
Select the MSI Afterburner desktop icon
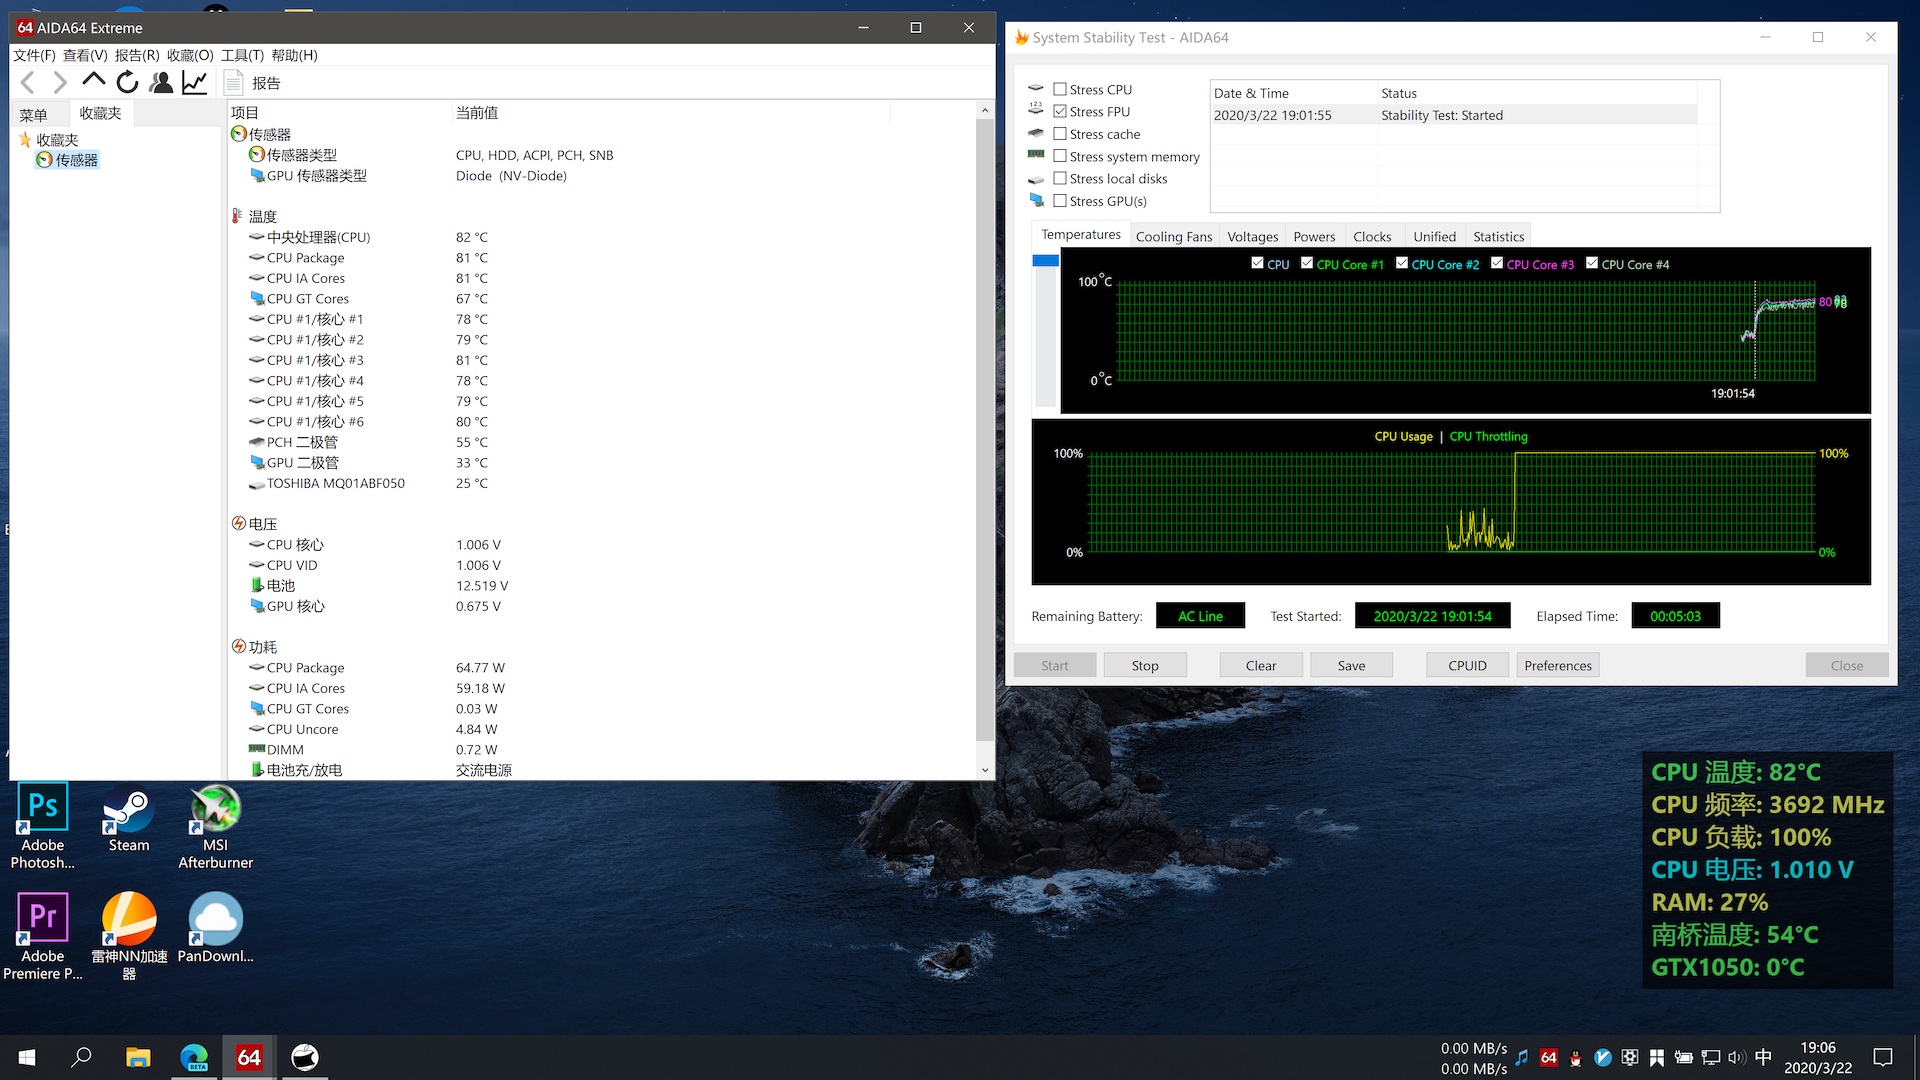[216, 826]
